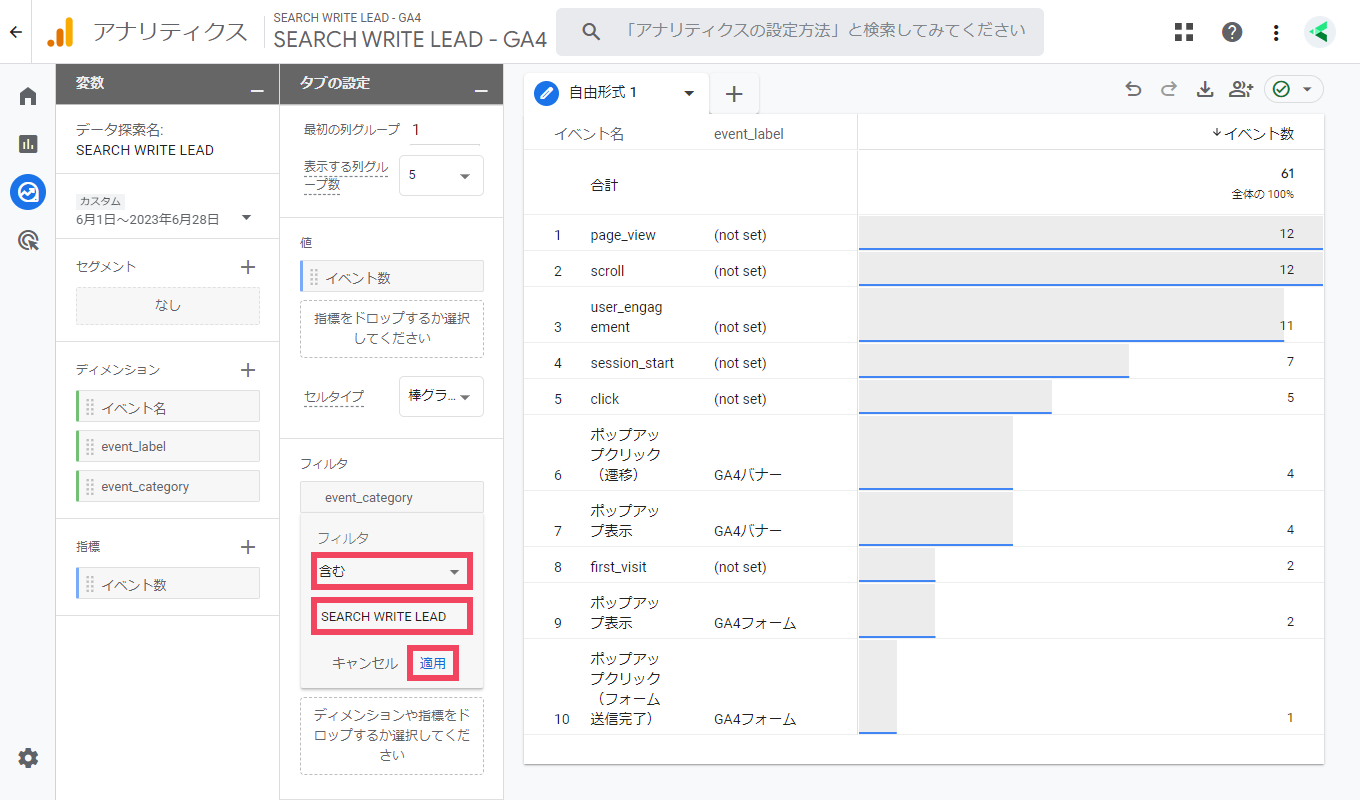Screen dimensions: 1360x800
Task: Click the click event row
Action: tap(923, 398)
